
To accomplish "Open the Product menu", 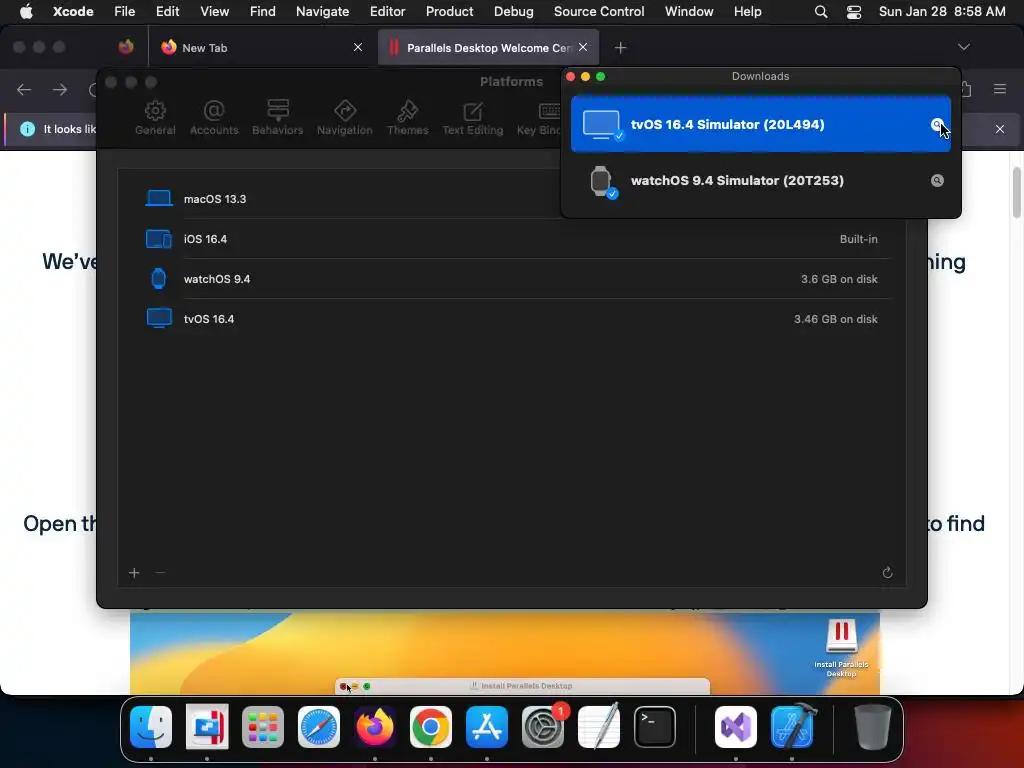I will point(449,11).
